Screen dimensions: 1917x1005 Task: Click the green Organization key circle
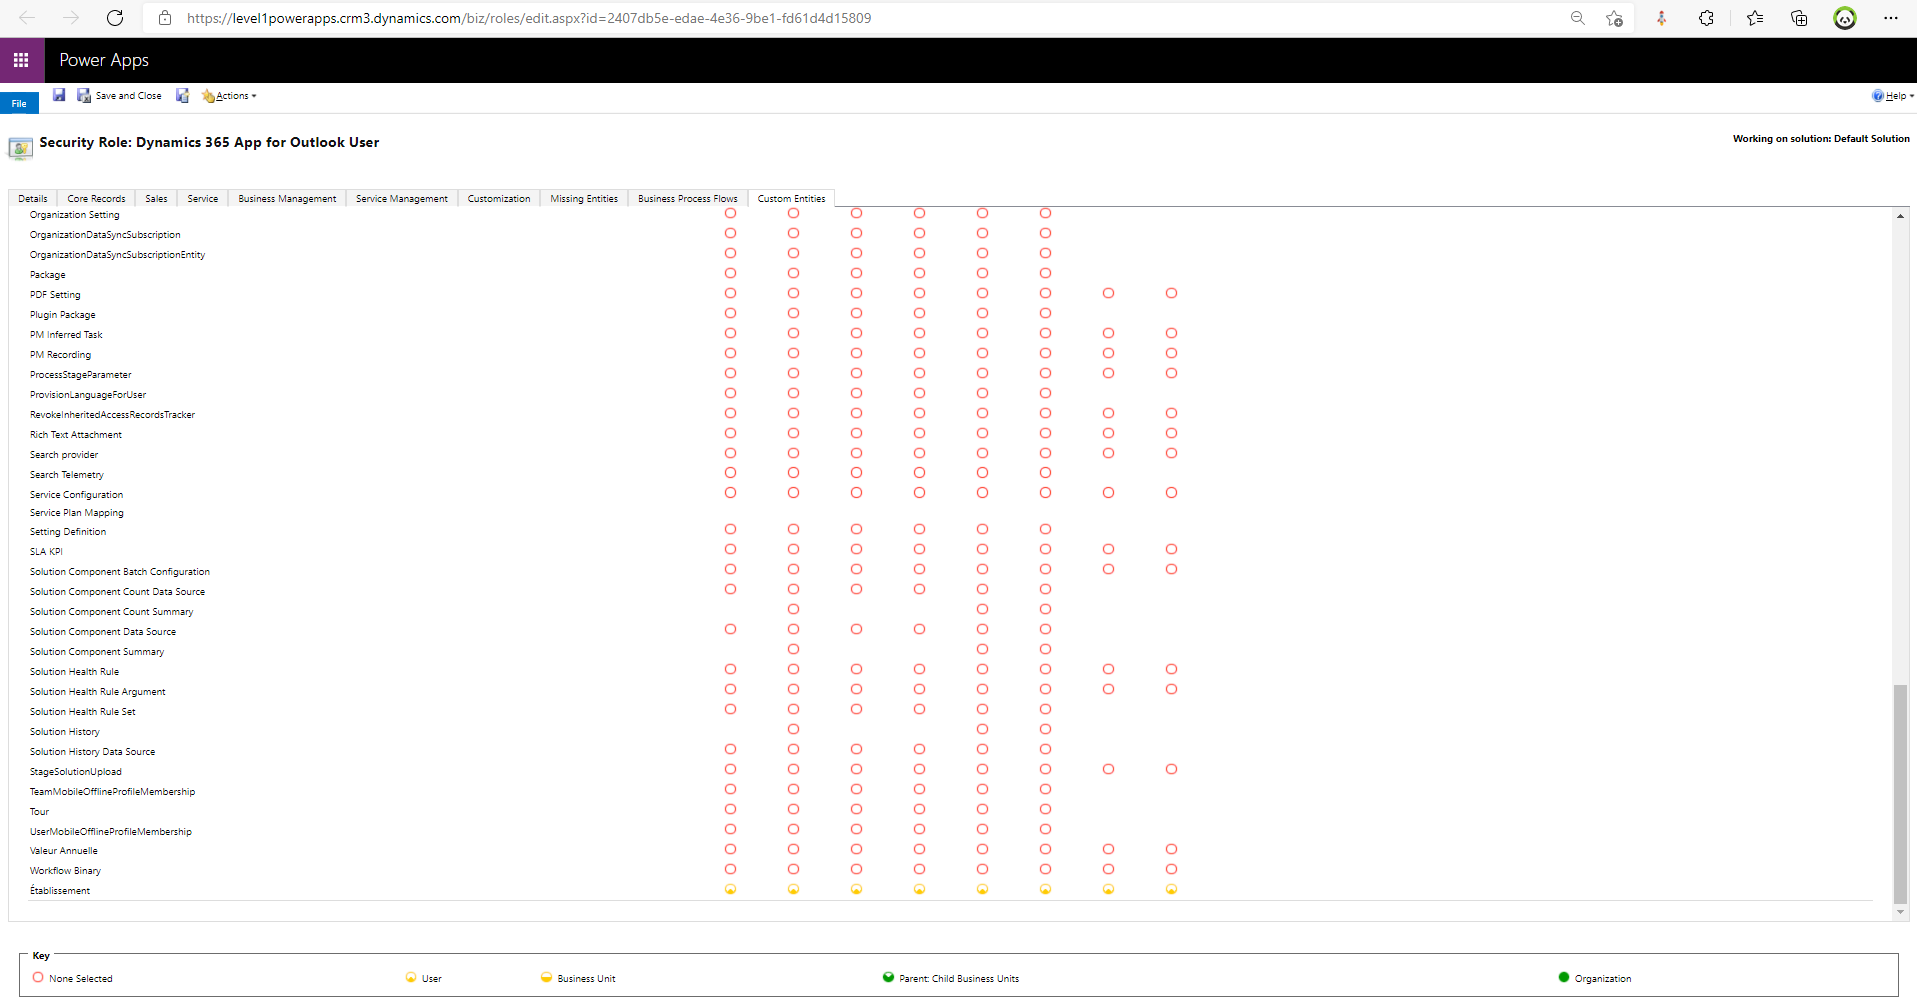pyautogui.click(x=1564, y=977)
